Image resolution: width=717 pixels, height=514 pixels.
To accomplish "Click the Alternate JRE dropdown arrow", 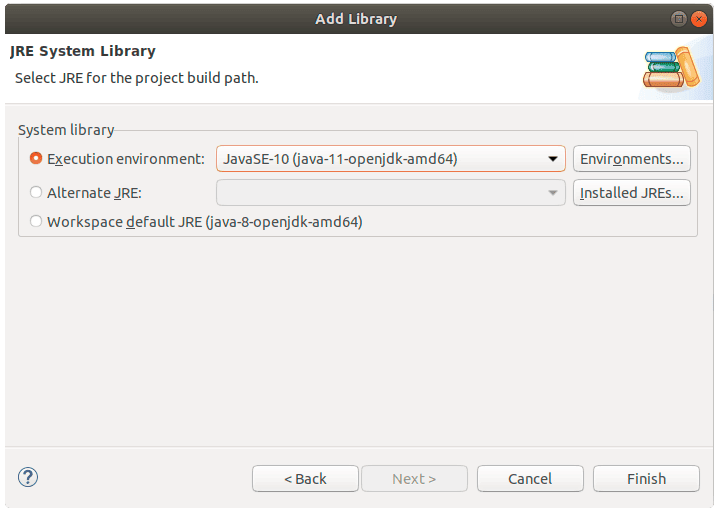I will 553,193.
